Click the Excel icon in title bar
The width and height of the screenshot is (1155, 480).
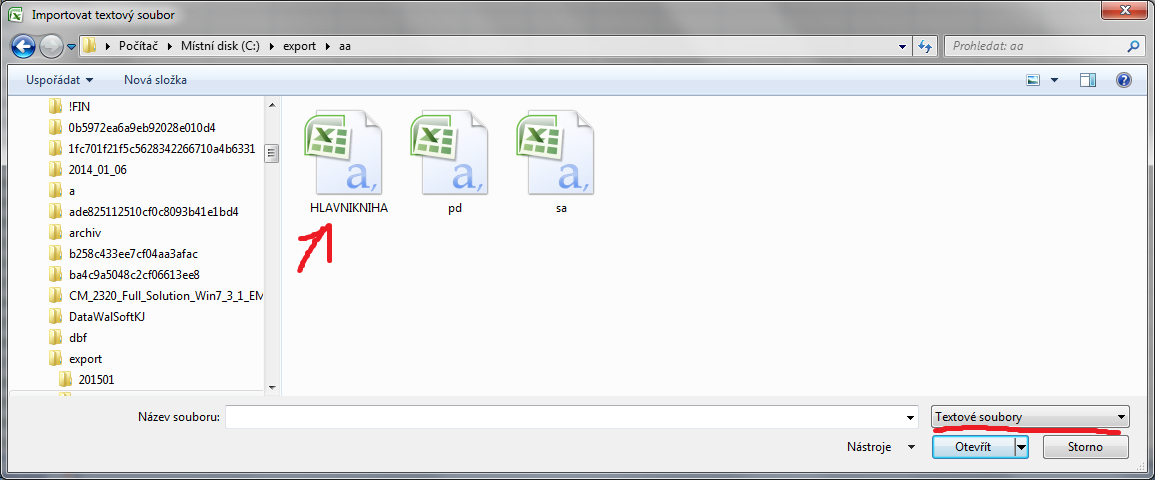(x=14, y=14)
